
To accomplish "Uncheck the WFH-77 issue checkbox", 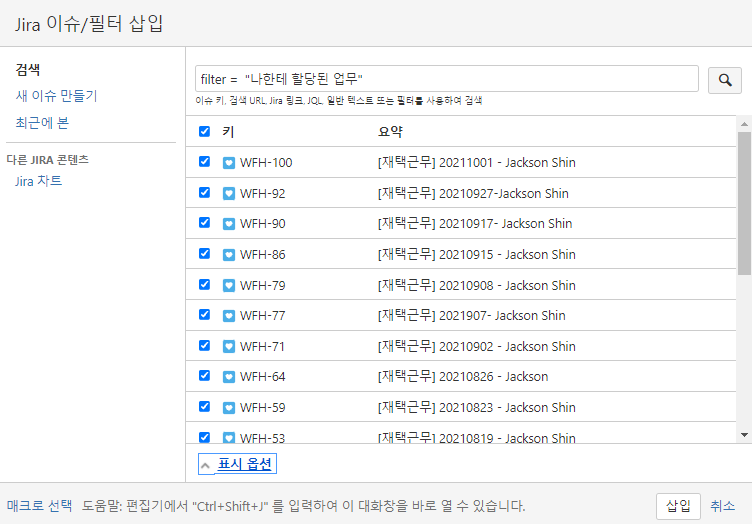I will pyautogui.click(x=204, y=314).
